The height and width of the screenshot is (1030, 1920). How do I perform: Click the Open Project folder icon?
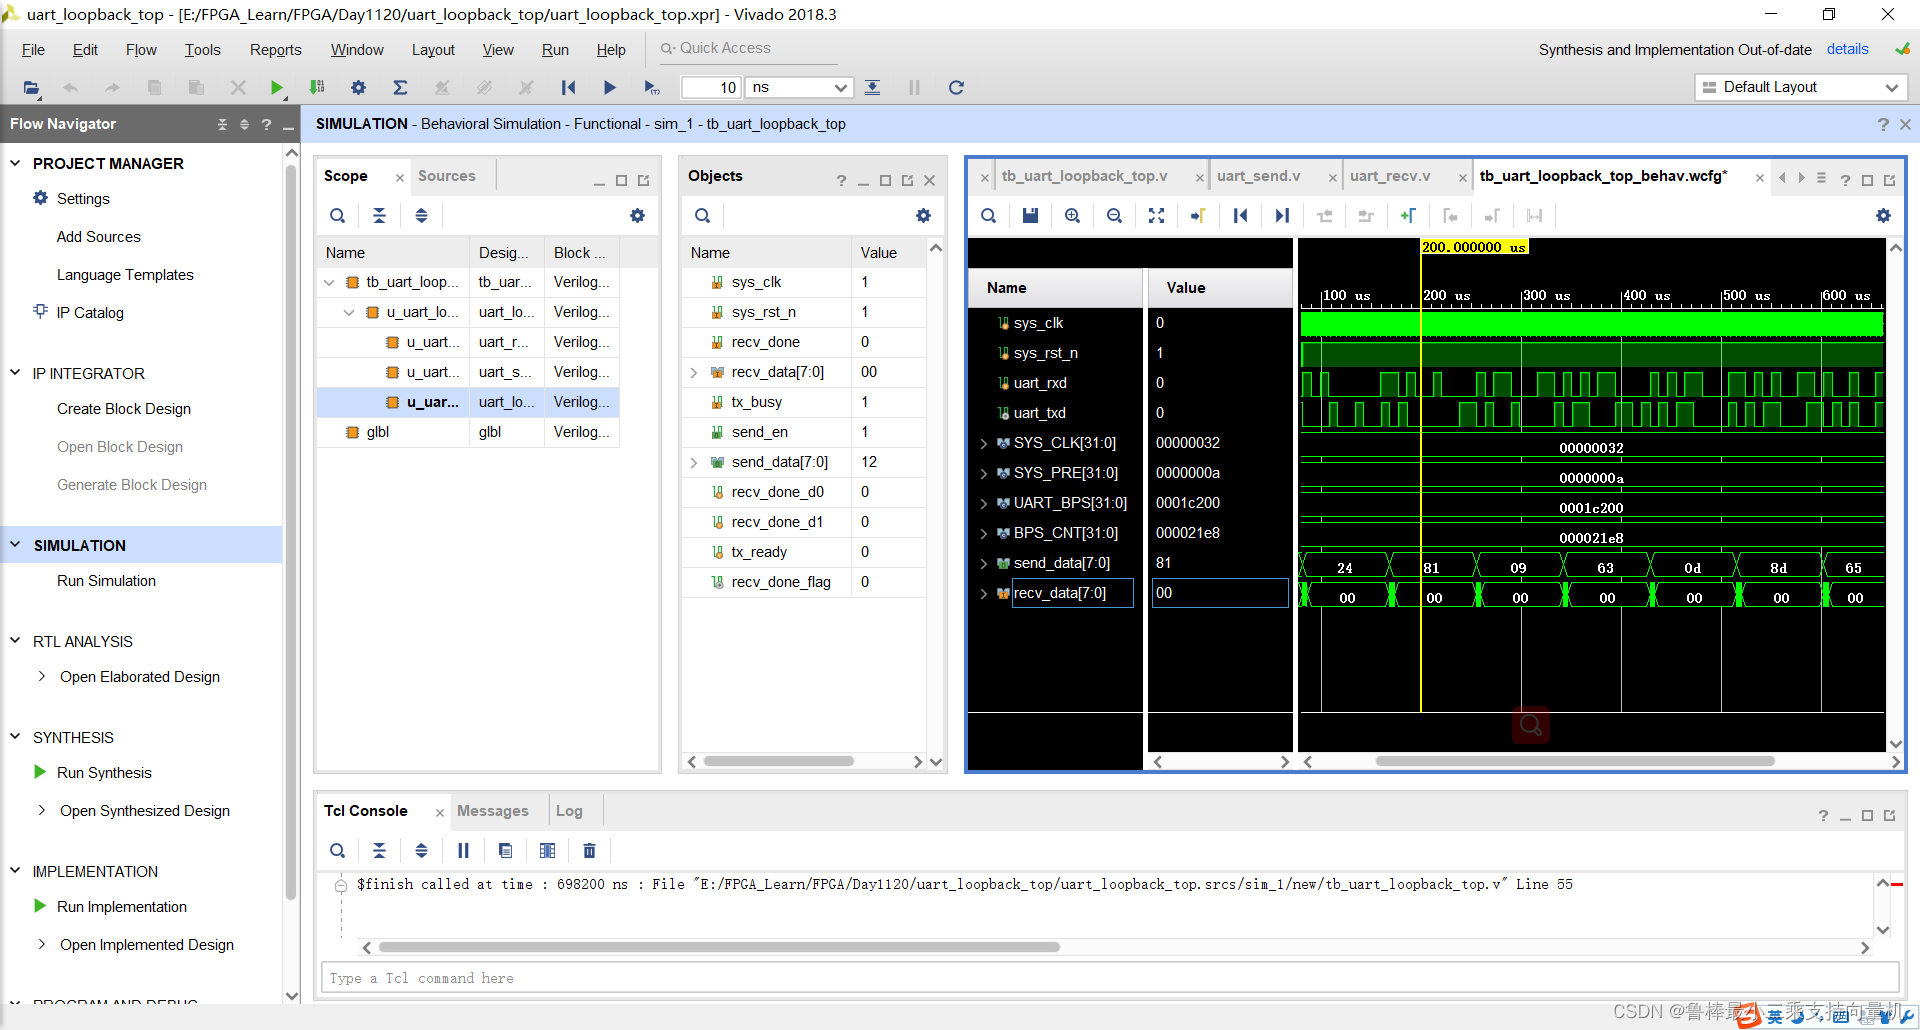click(x=32, y=88)
